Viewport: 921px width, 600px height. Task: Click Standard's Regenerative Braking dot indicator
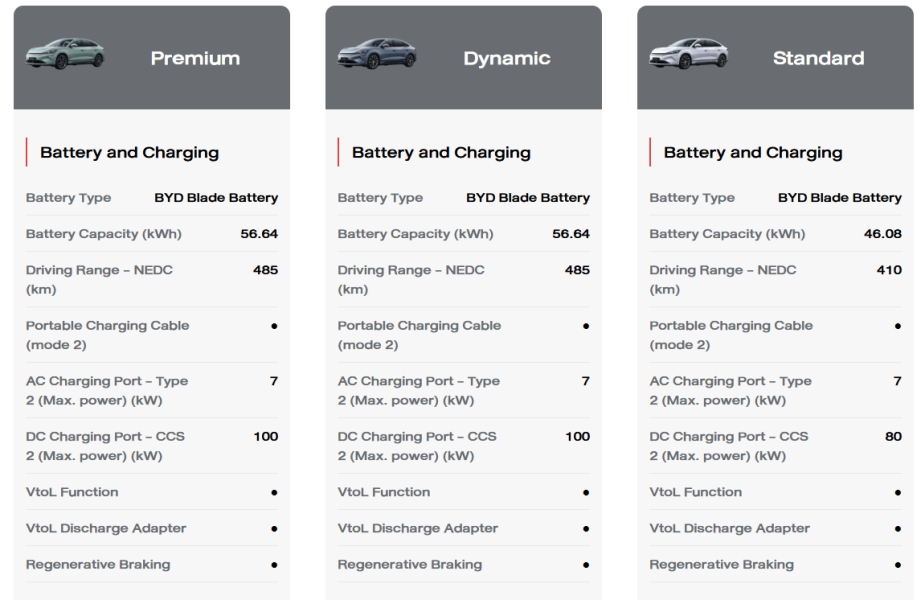coord(898,565)
